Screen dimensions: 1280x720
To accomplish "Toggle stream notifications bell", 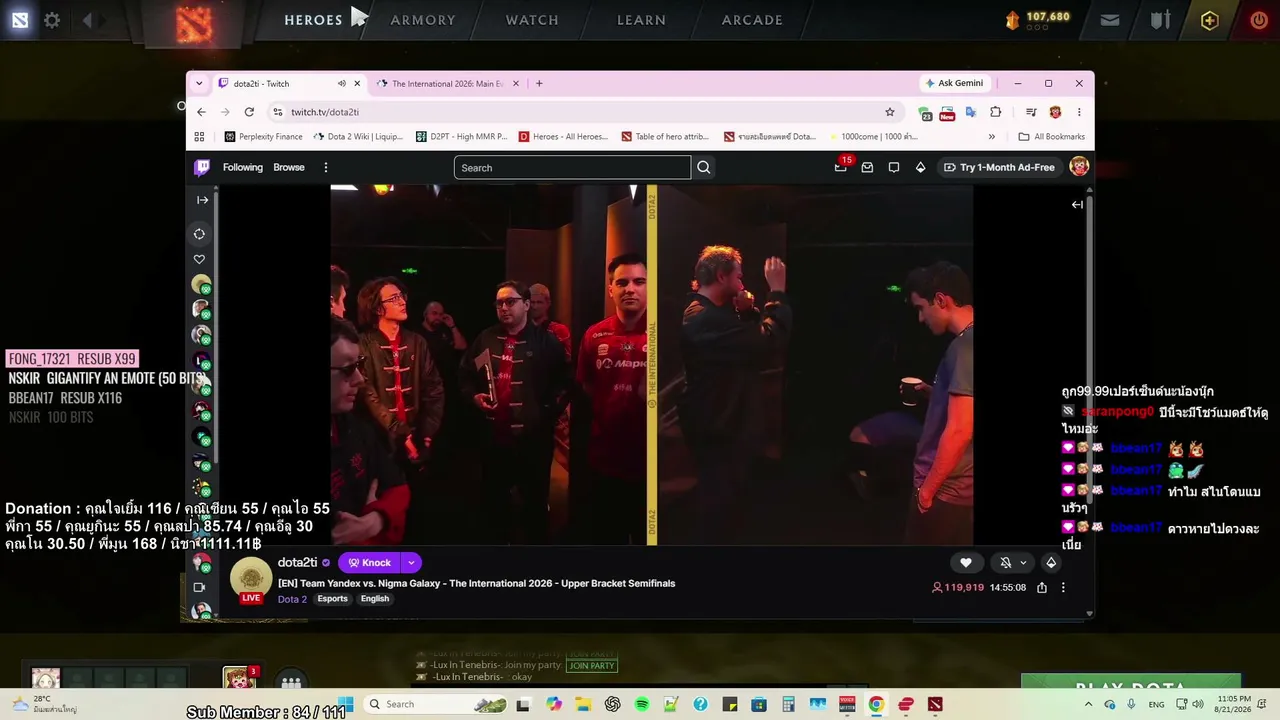I will click(1006, 562).
